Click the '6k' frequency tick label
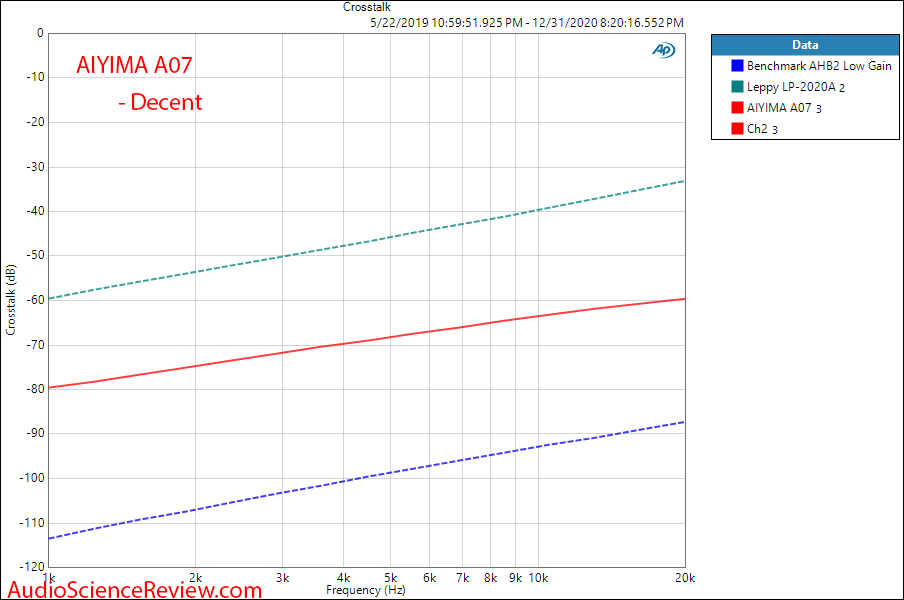 pos(430,578)
